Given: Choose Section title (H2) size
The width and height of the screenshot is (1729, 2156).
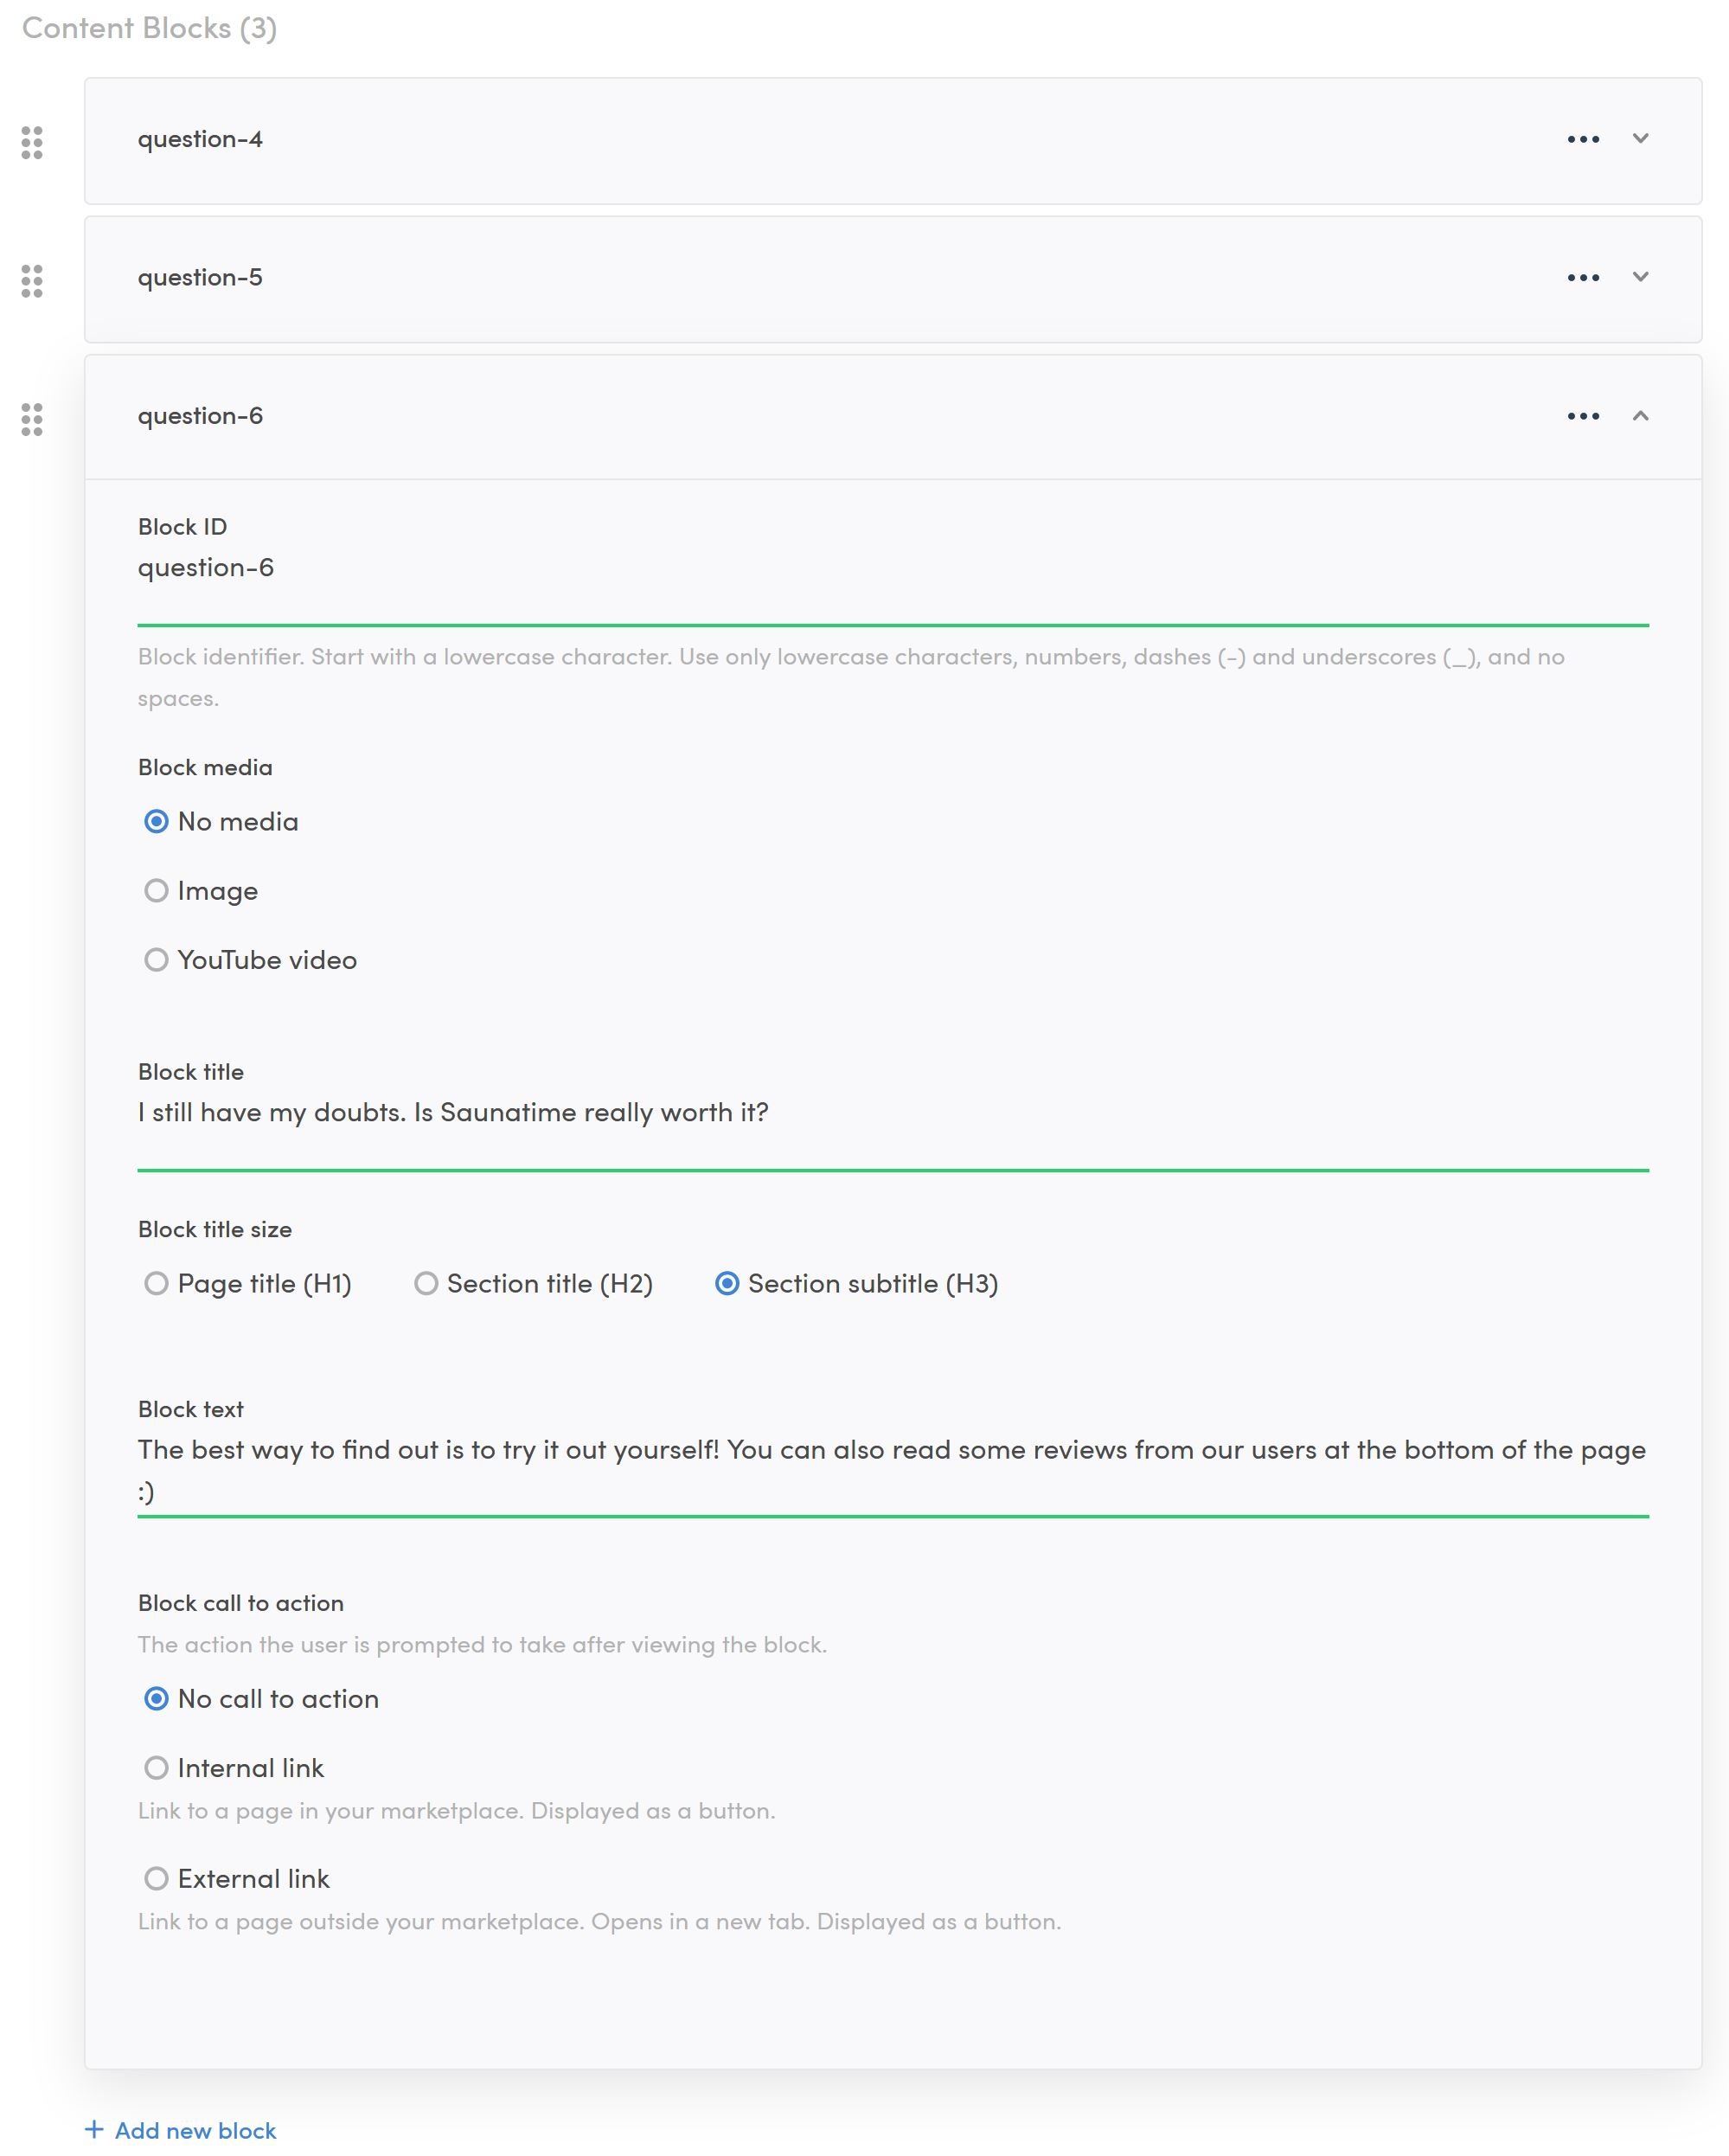Looking at the screenshot, I should [426, 1283].
